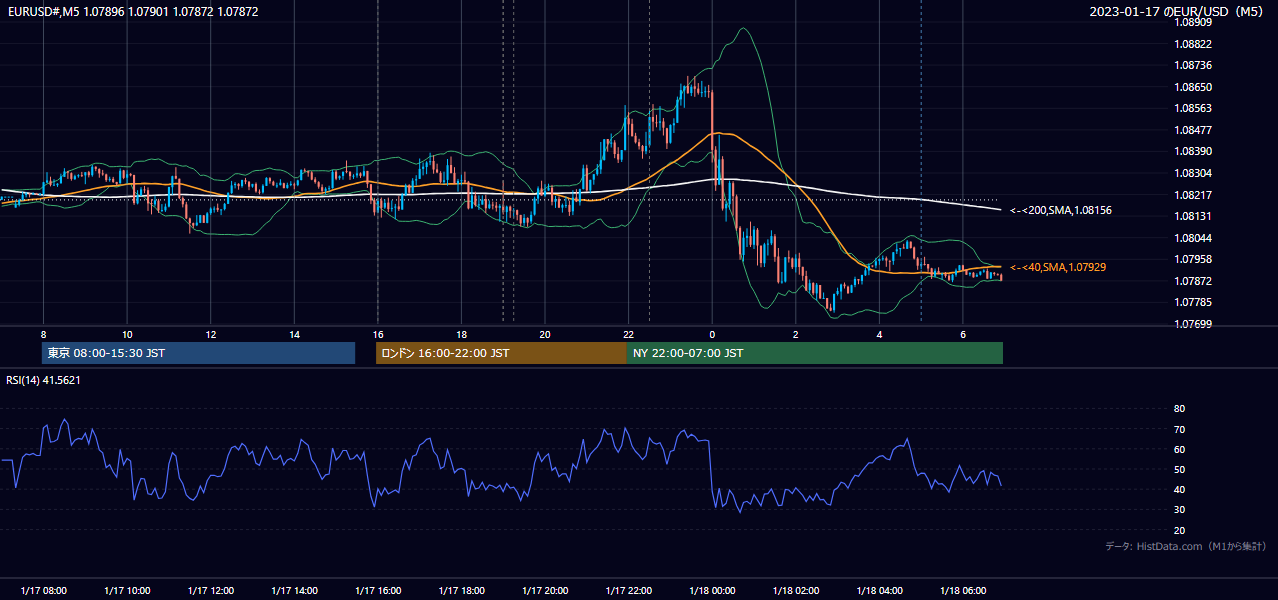Click the 1/18 02:00 date label

pyautogui.click(x=796, y=590)
